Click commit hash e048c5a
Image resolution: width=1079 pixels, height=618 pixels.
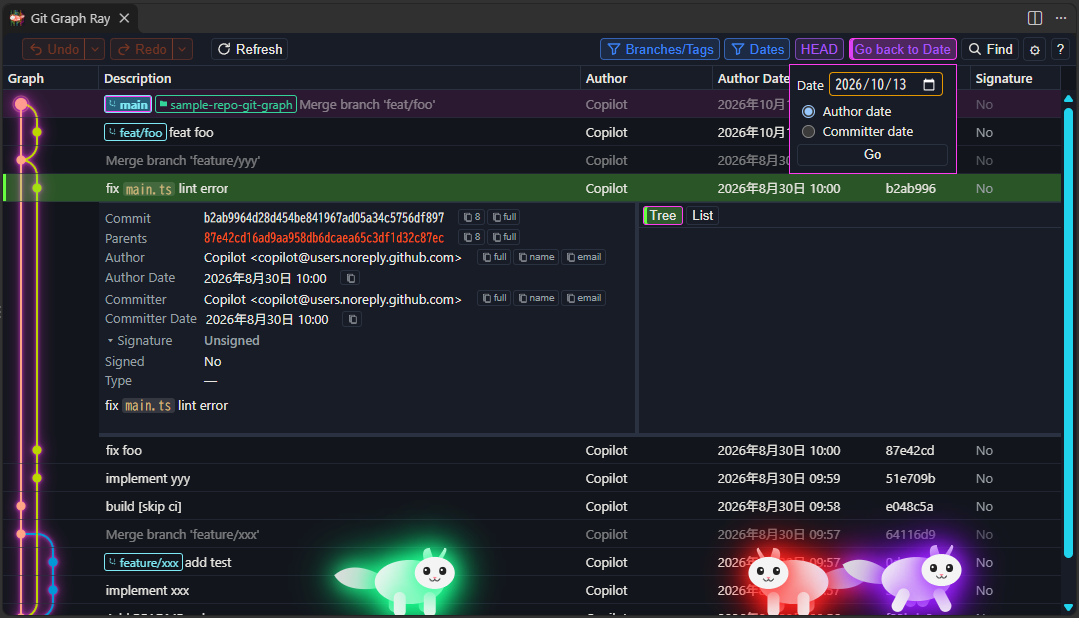tap(909, 507)
